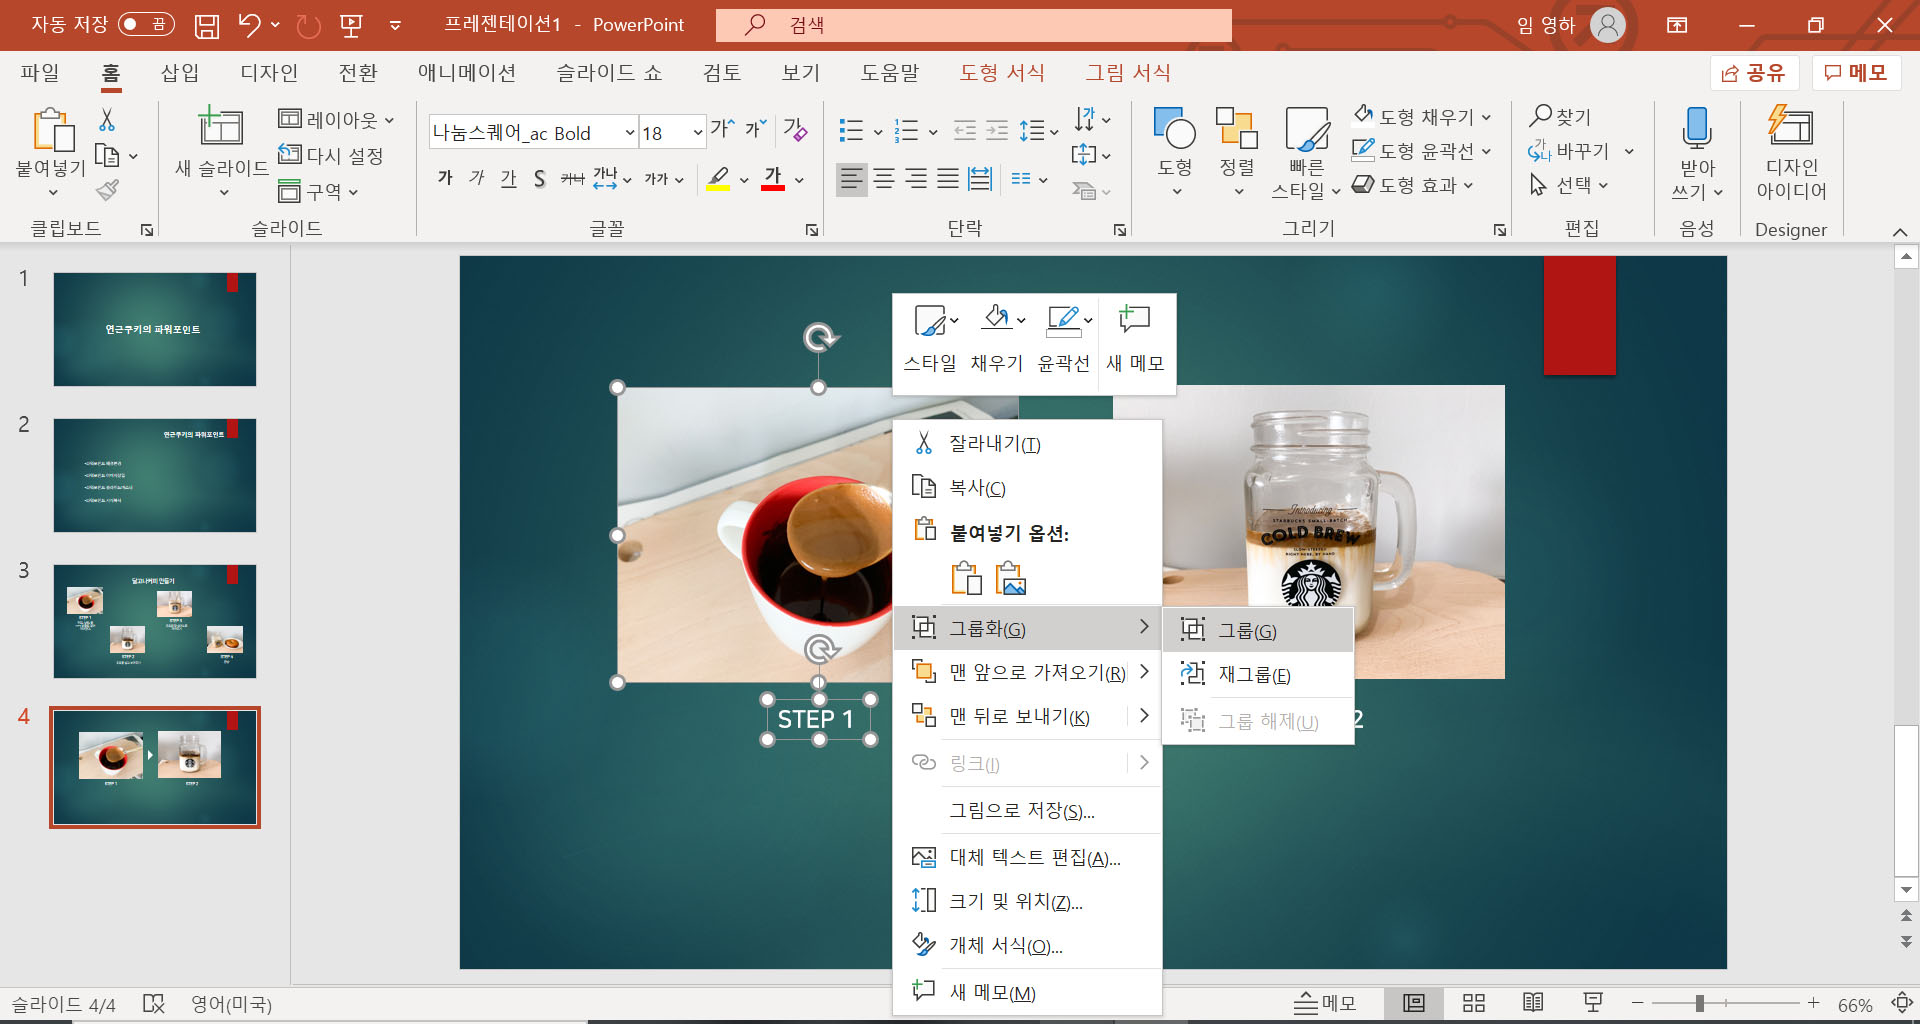Click the Save icon in title bar
The width and height of the screenshot is (1920, 1024).
coord(207,25)
